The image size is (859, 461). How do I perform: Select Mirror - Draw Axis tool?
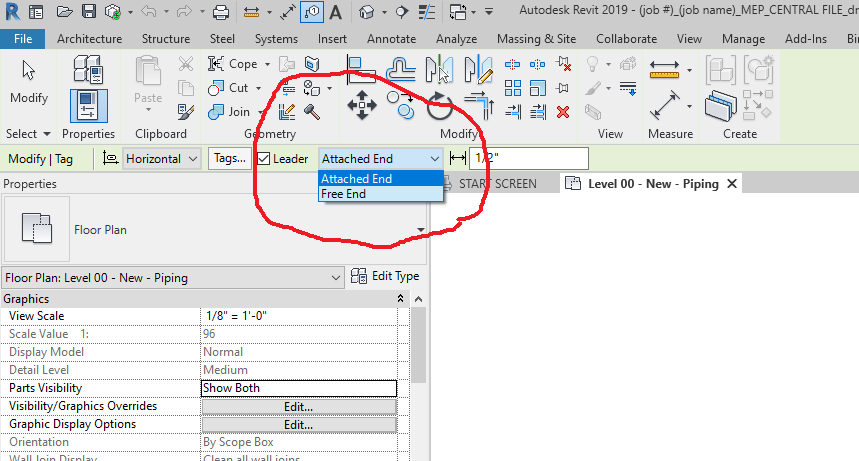tap(478, 70)
